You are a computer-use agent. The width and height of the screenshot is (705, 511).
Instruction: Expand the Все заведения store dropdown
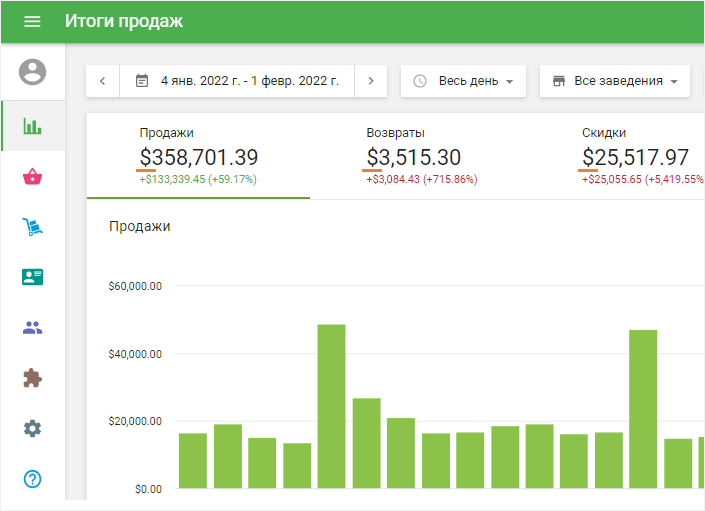click(x=614, y=81)
